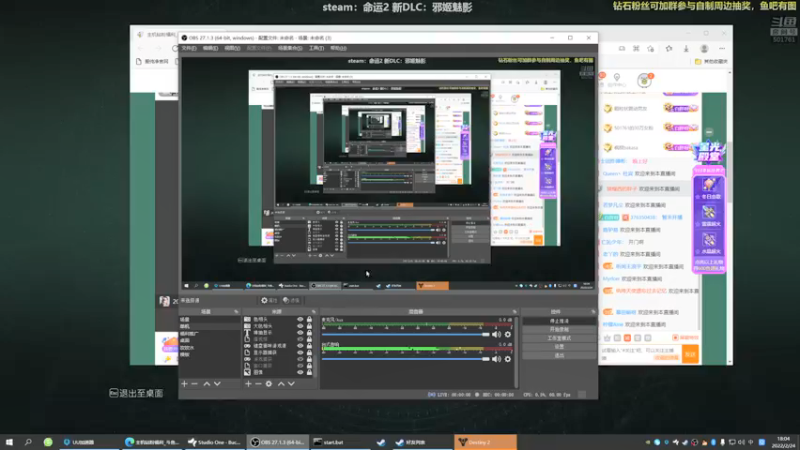This screenshot has height=450, width=800.
Task: Click orange 发送 send button in chat
Action: 690,354
